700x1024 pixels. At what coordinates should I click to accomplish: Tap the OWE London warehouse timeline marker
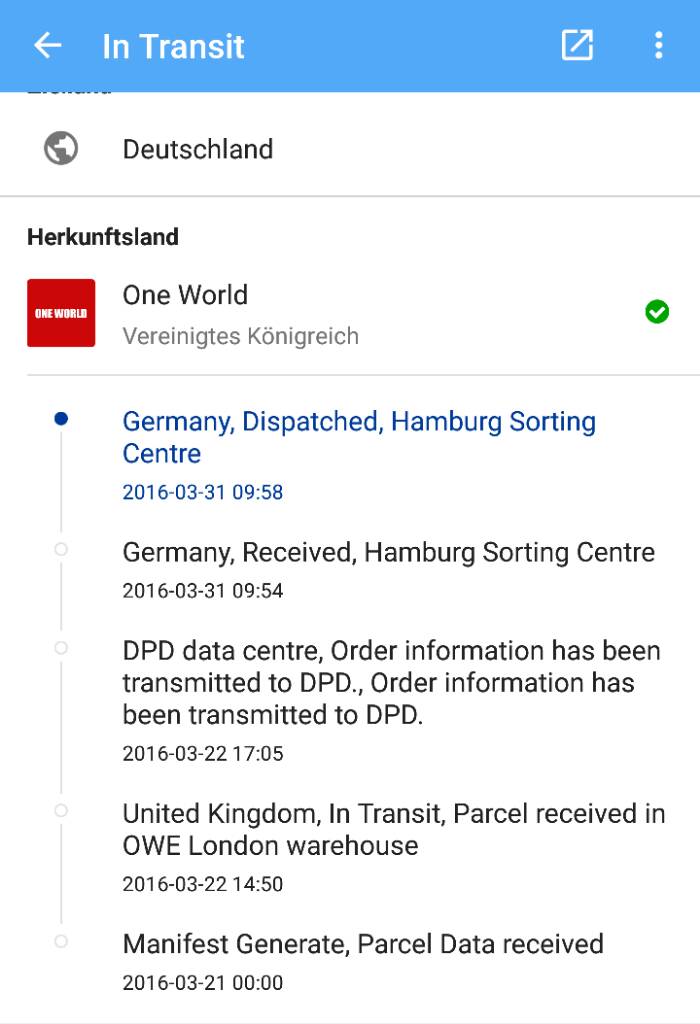coord(61,810)
